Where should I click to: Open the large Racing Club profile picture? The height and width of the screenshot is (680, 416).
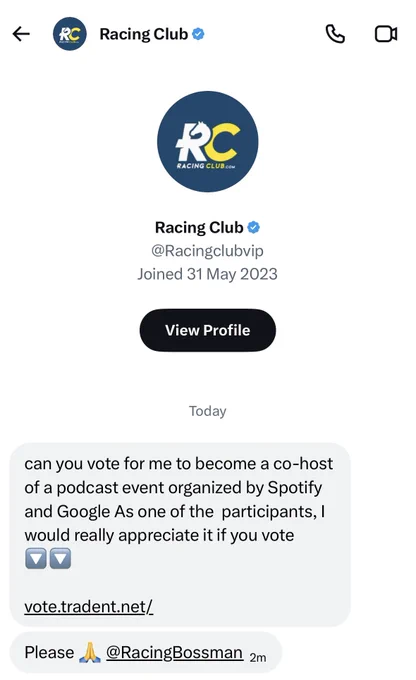pos(208,141)
